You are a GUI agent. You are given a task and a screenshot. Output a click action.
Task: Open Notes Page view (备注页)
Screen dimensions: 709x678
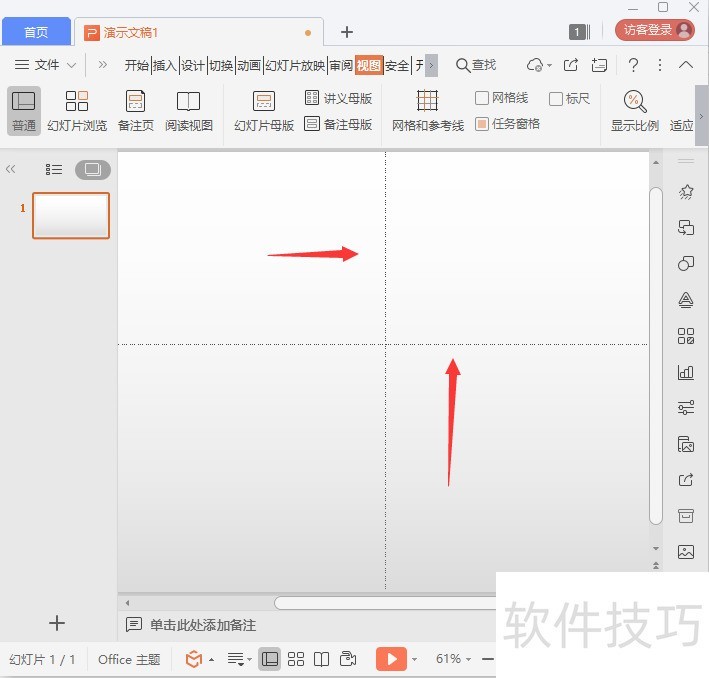136,111
